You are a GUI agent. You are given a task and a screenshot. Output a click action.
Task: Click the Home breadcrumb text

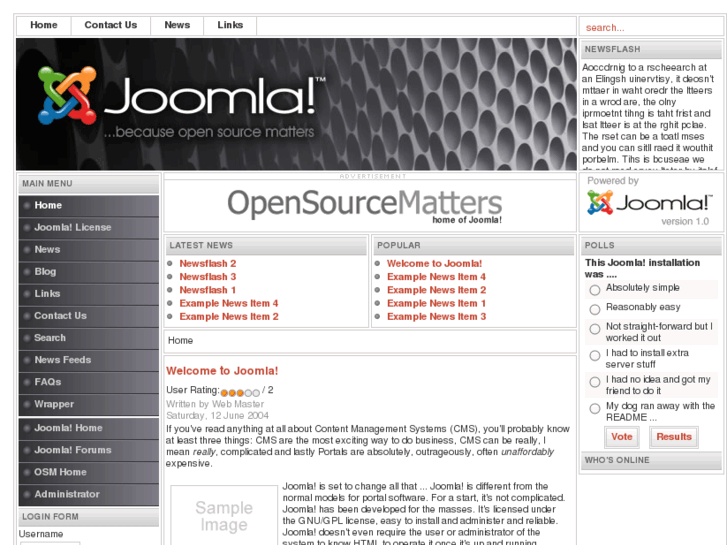pyautogui.click(x=180, y=340)
